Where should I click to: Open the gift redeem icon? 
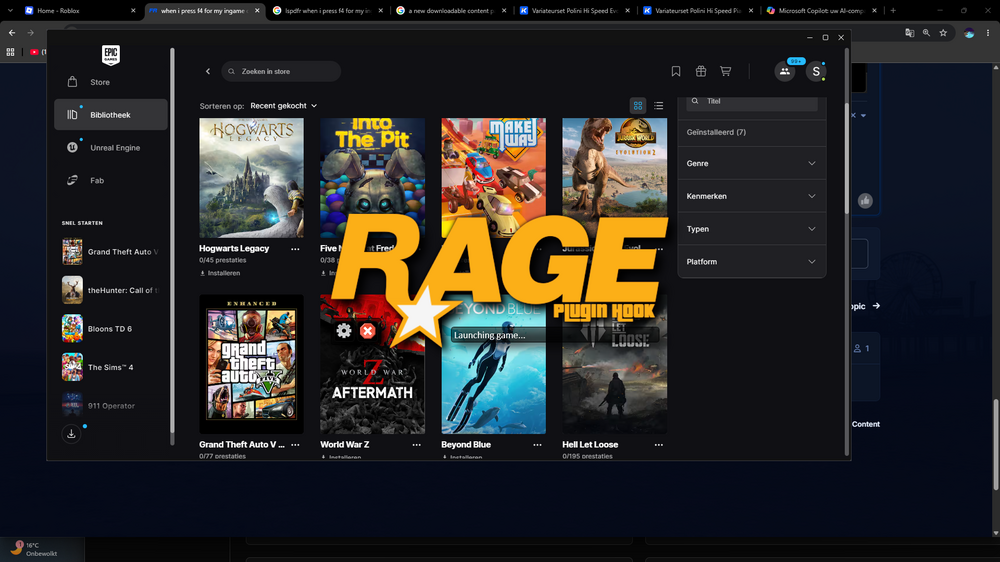point(701,71)
